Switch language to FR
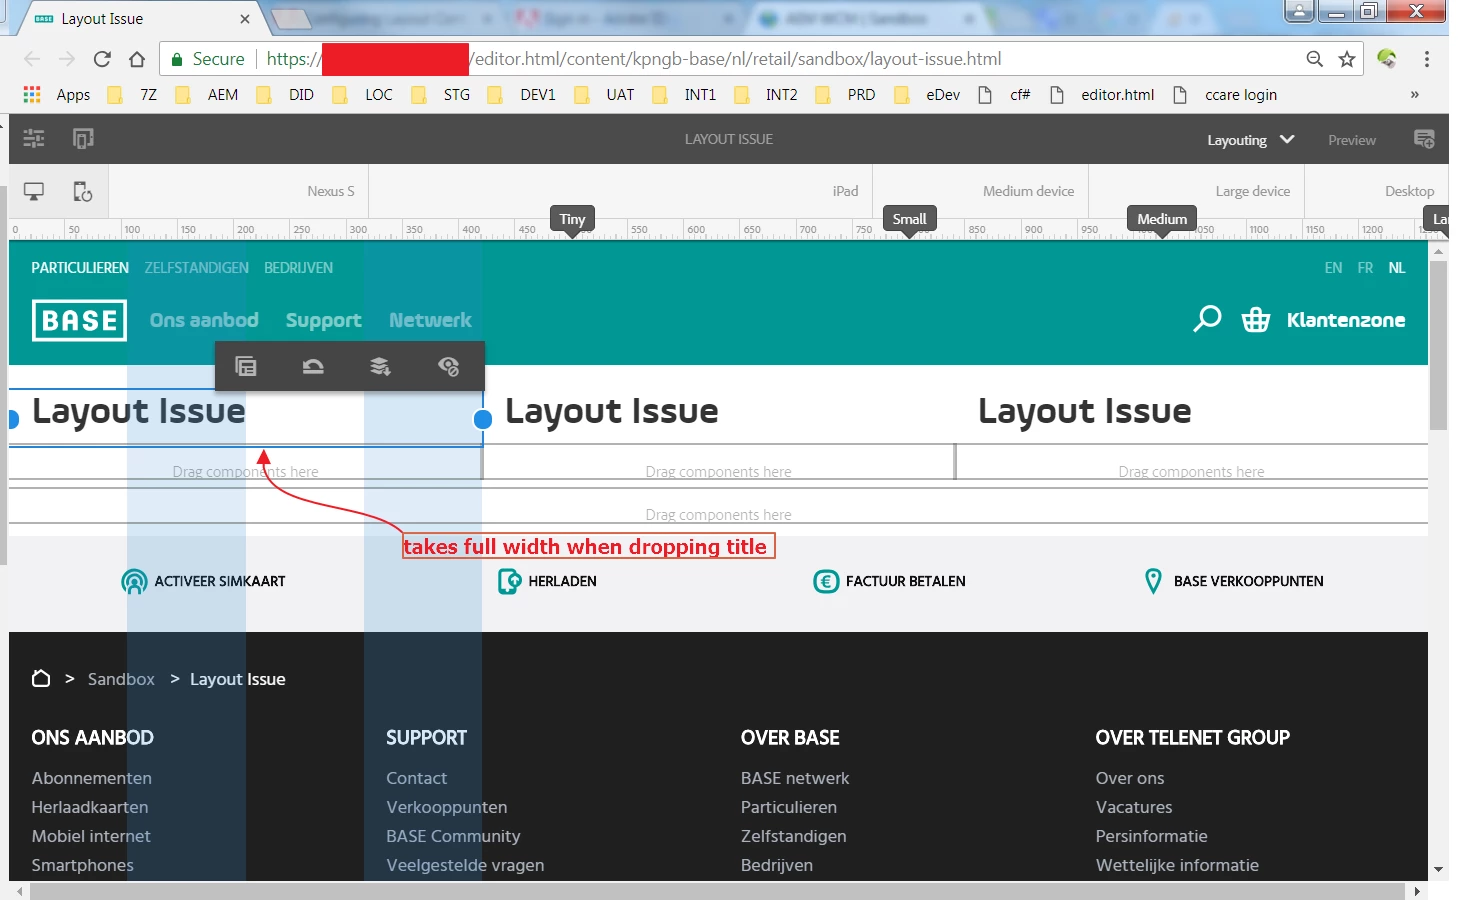The width and height of the screenshot is (1458, 900). pyautogui.click(x=1365, y=268)
